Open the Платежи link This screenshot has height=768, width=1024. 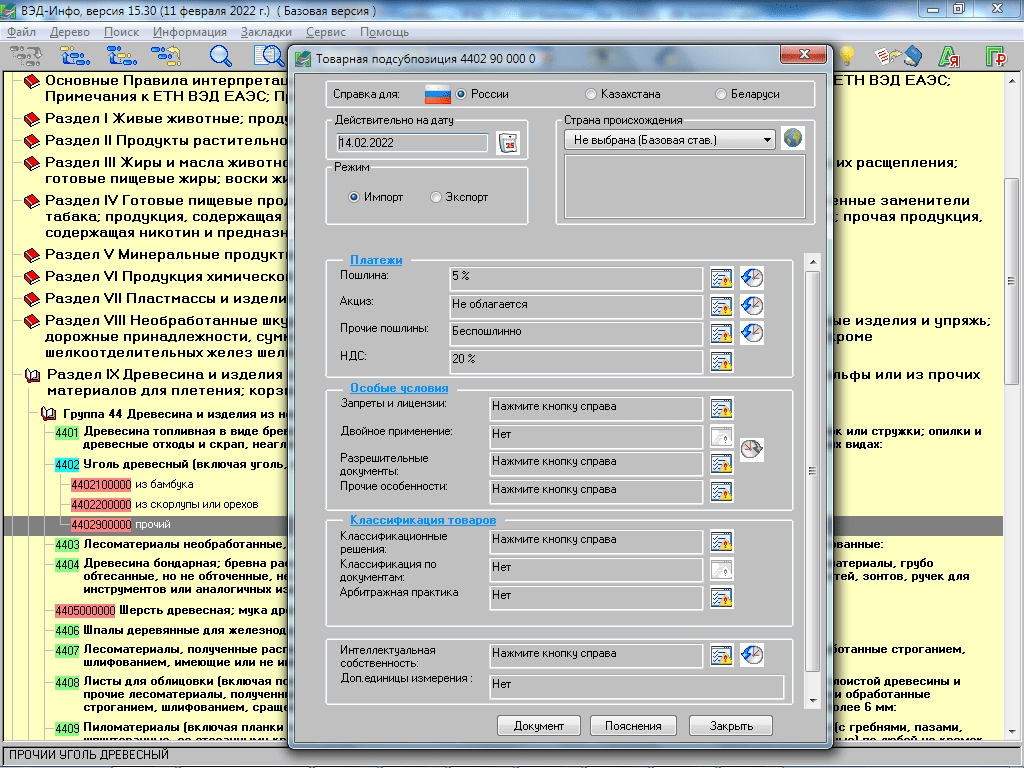[376, 260]
